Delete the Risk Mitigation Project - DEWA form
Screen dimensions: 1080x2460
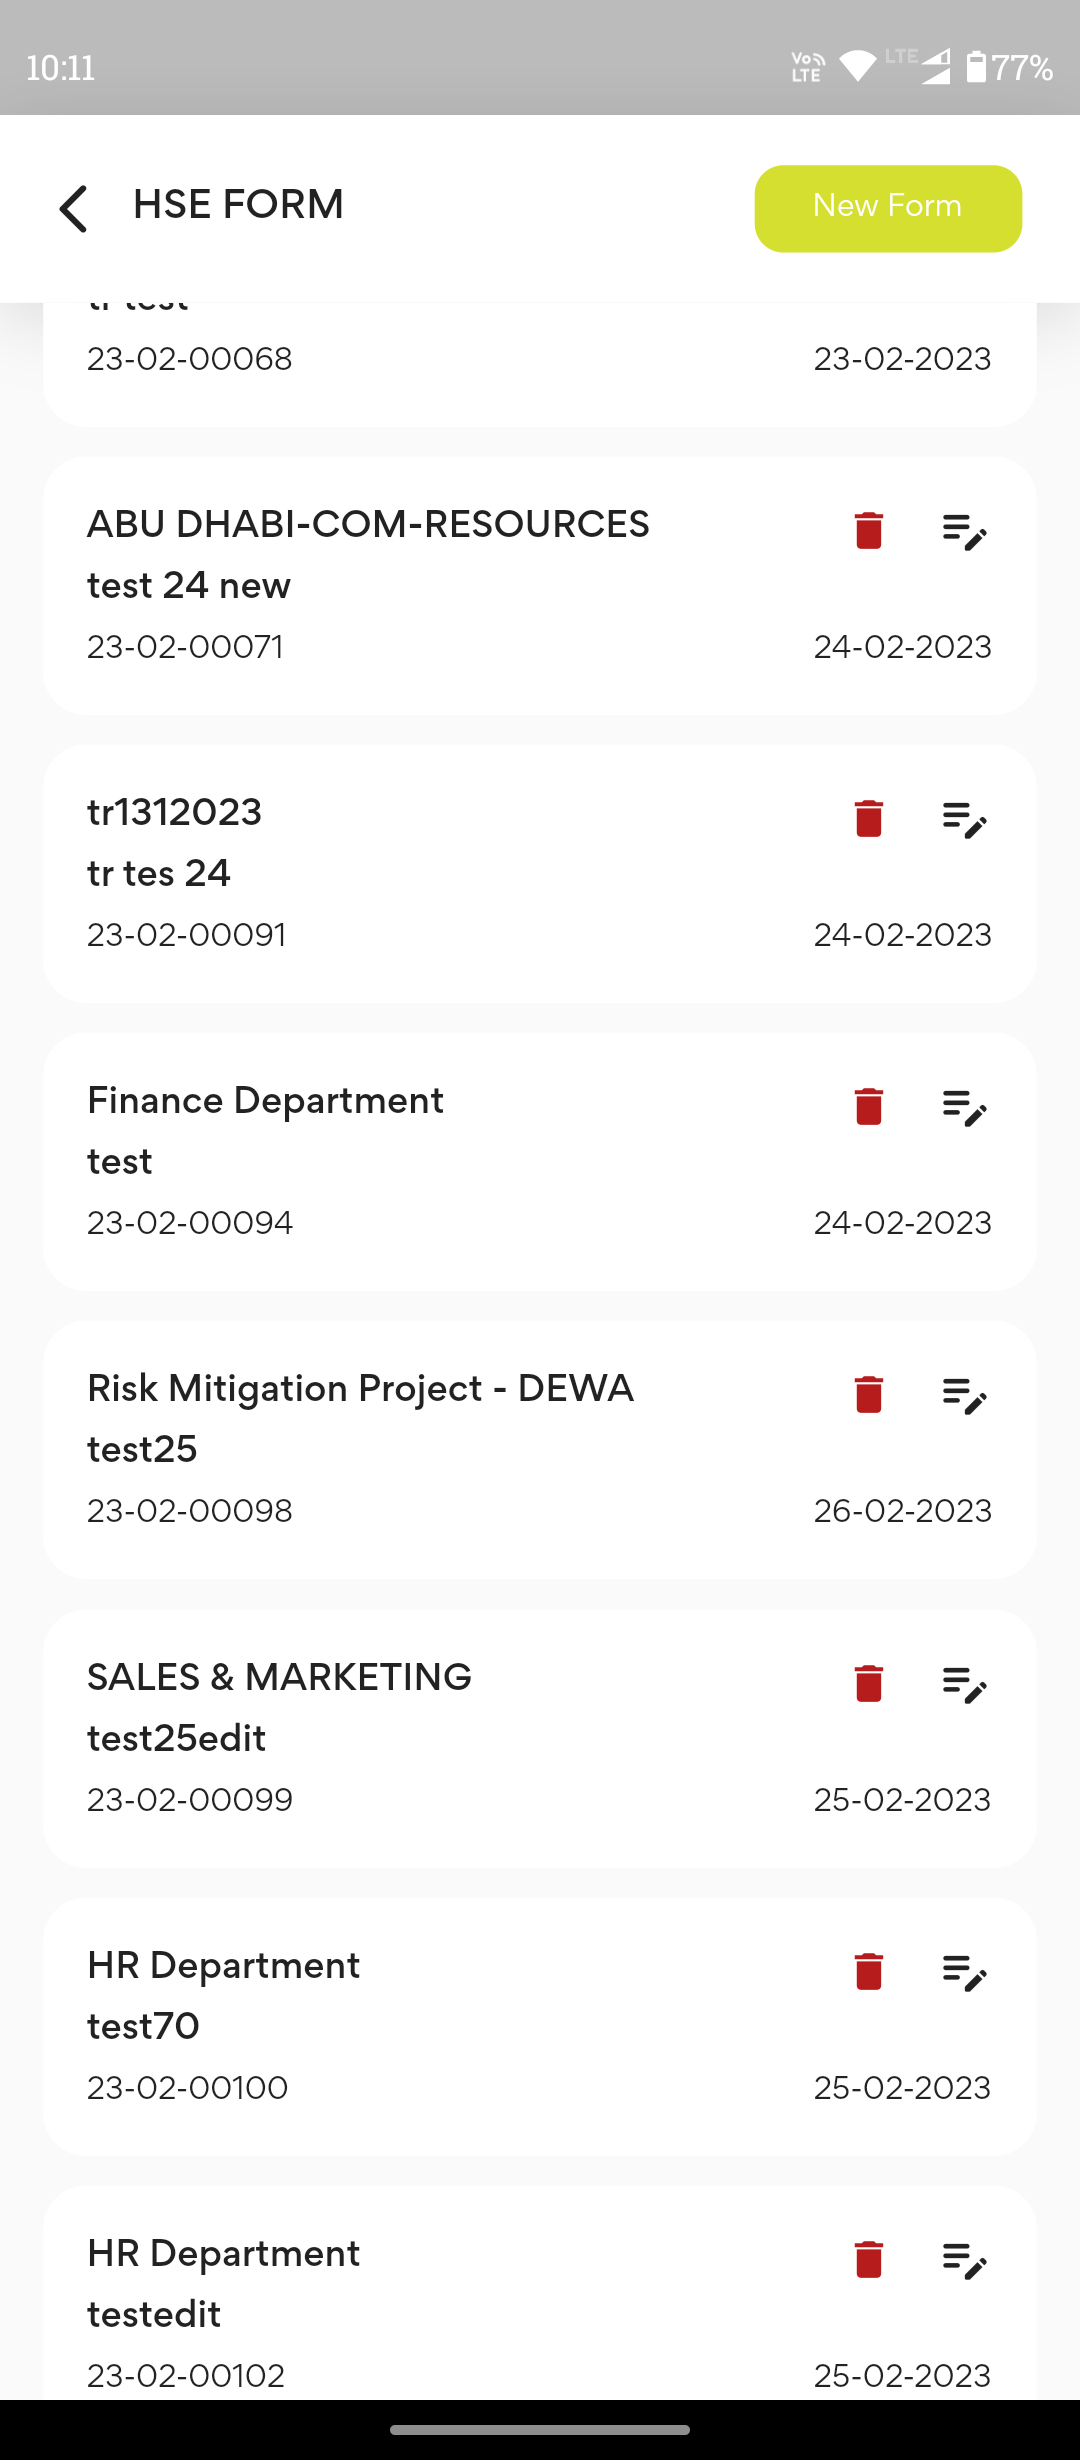pyautogui.click(x=869, y=1395)
